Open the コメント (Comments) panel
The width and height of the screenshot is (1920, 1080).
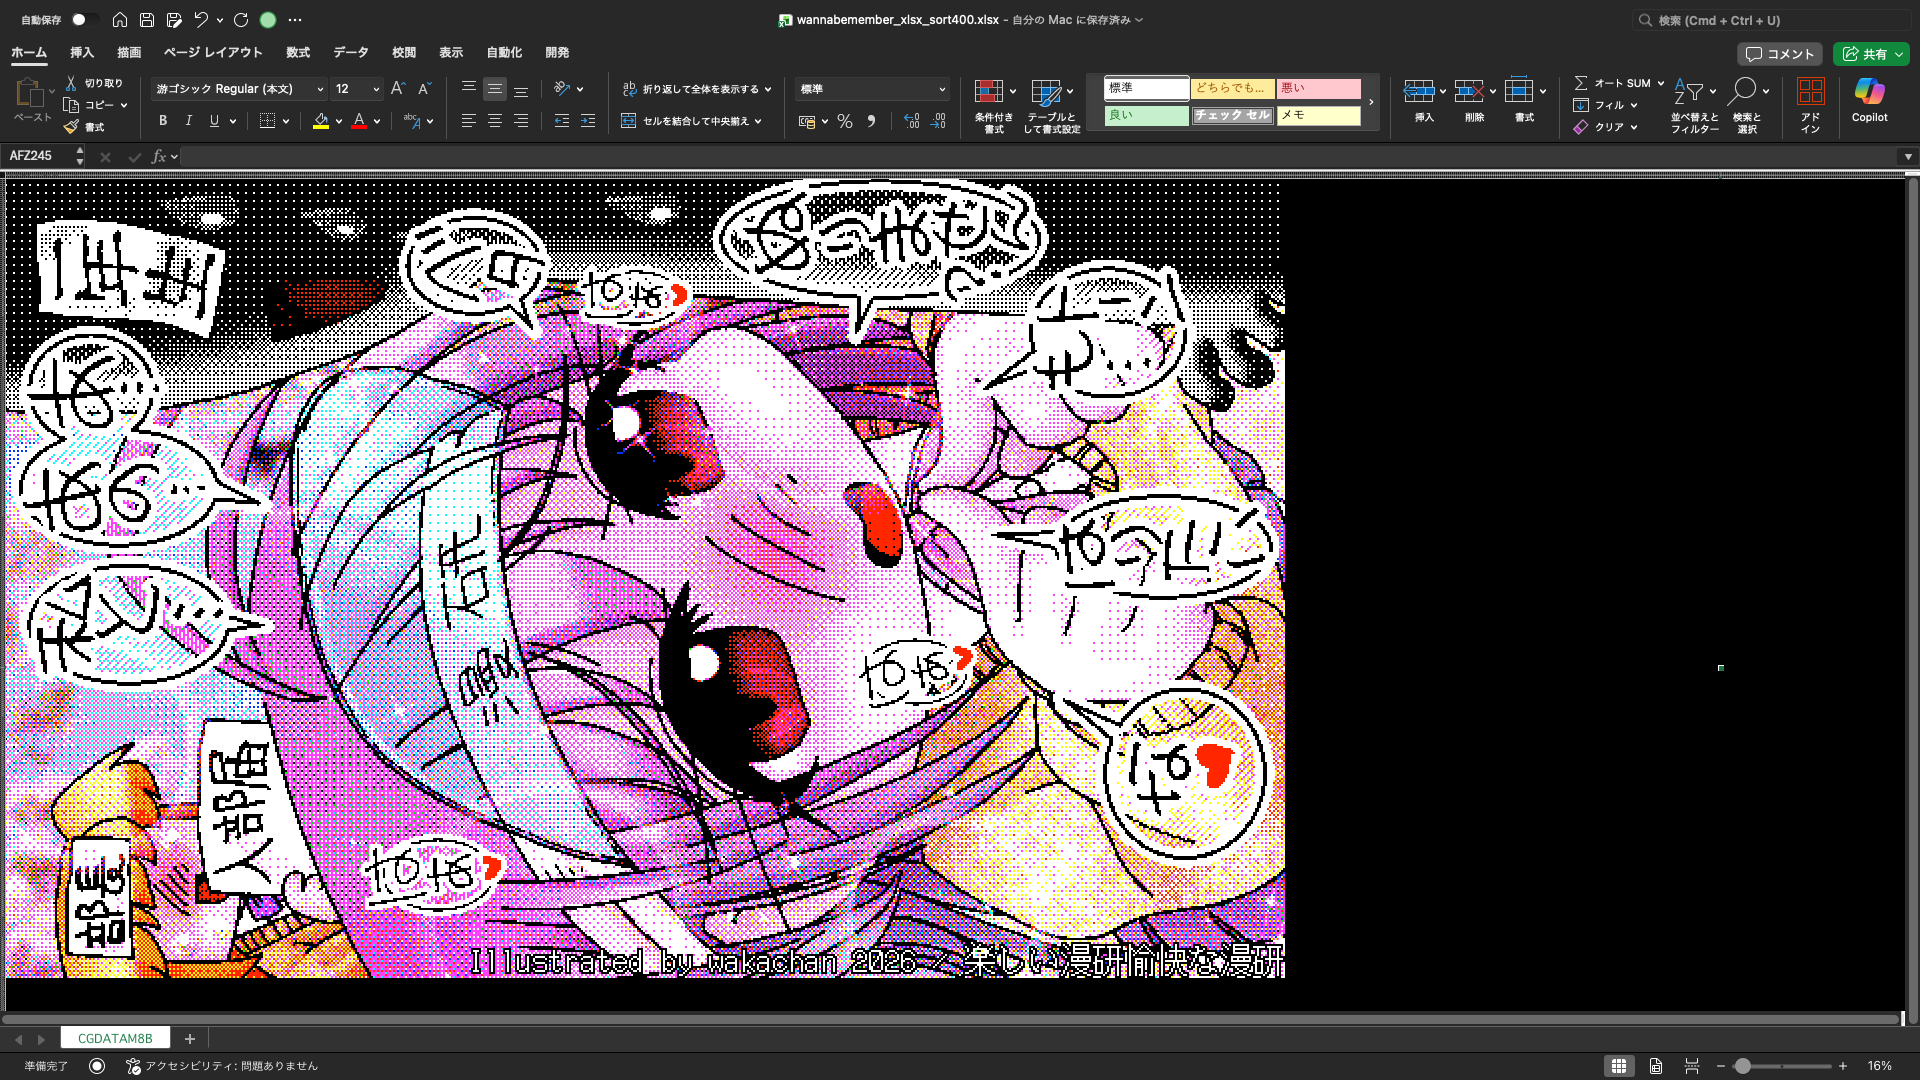tap(1780, 54)
